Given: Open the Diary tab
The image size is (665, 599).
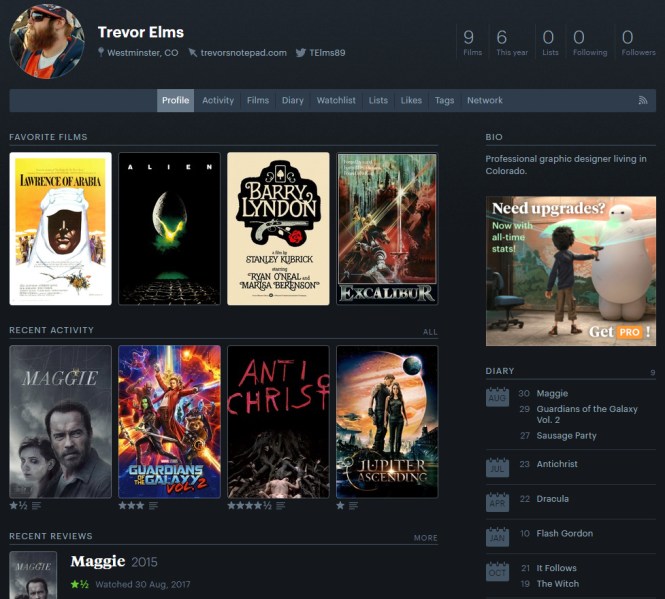Looking at the screenshot, I should [292, 101].
